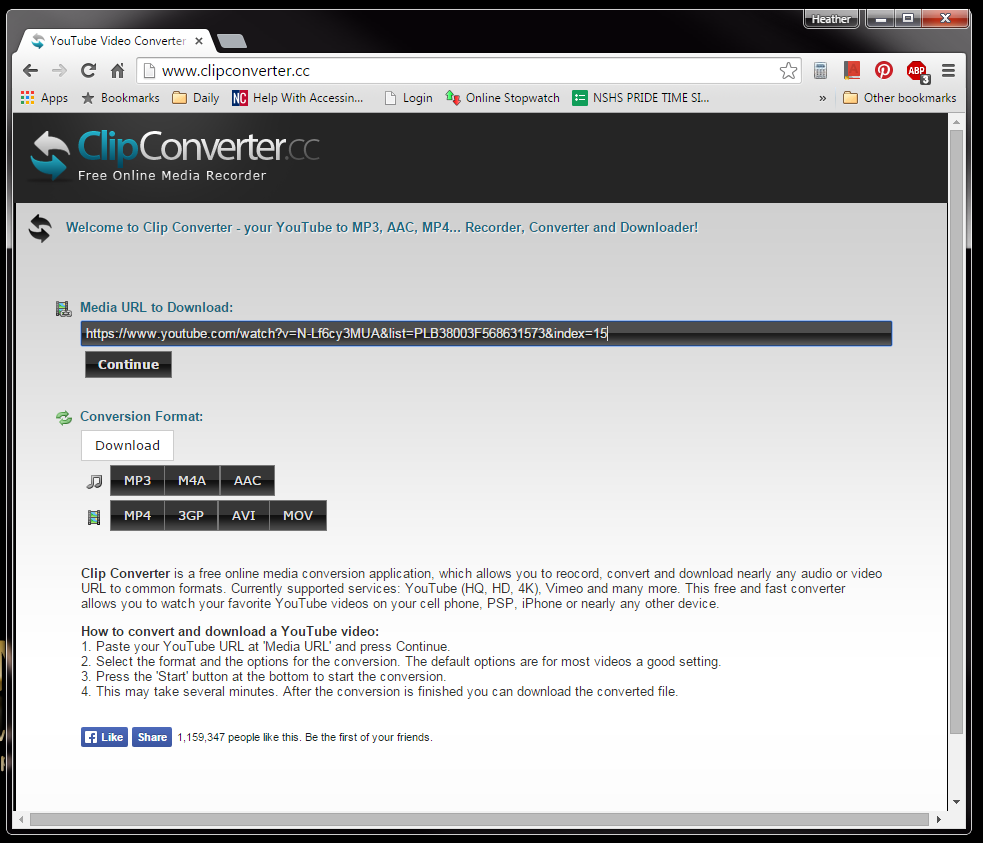Viewport: 983px width, 843px height.
Task: Open the Daily bookmarks folder
Action: tap(196, 98)
